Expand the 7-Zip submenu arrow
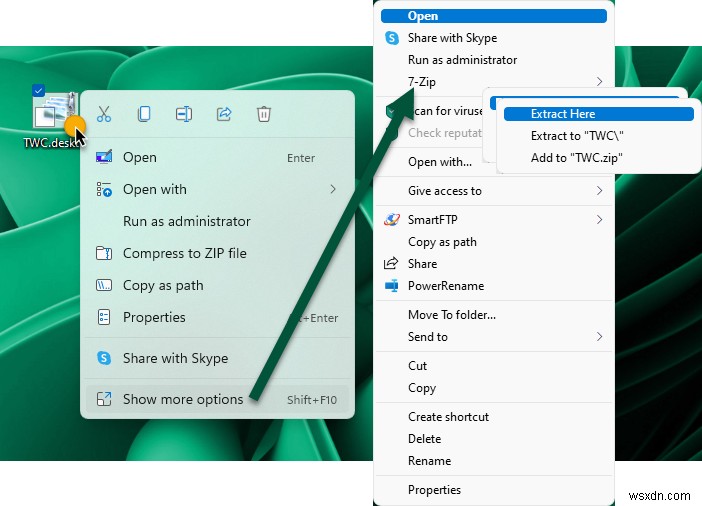 click(x=599, y=81)
